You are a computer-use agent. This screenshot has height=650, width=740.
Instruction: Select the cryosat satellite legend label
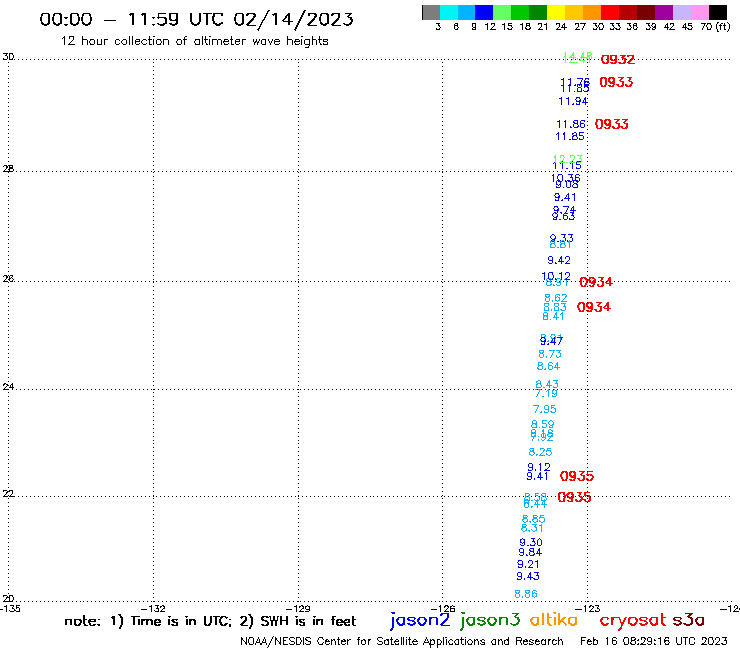[633, 621]
